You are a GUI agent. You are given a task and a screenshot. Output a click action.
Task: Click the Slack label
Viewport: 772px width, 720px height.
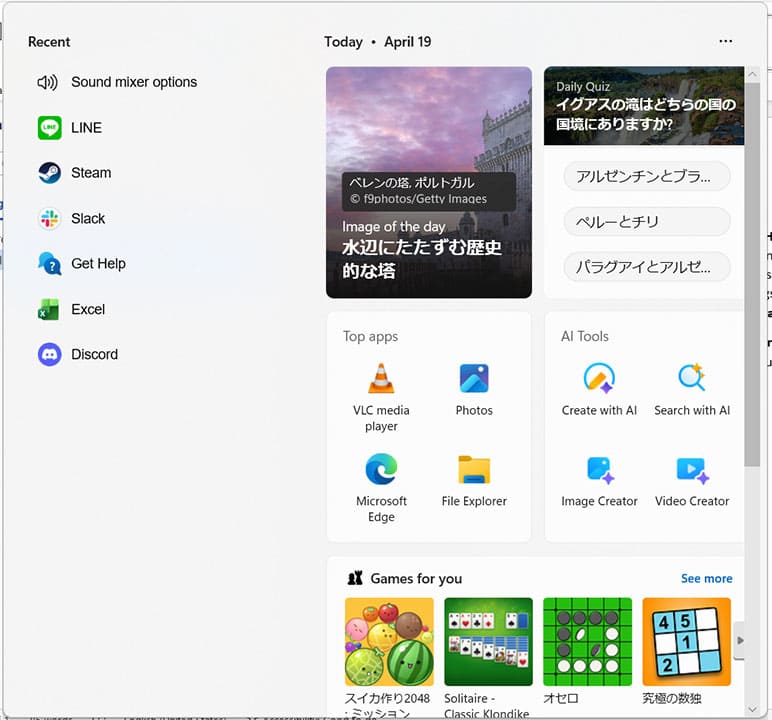88,219
